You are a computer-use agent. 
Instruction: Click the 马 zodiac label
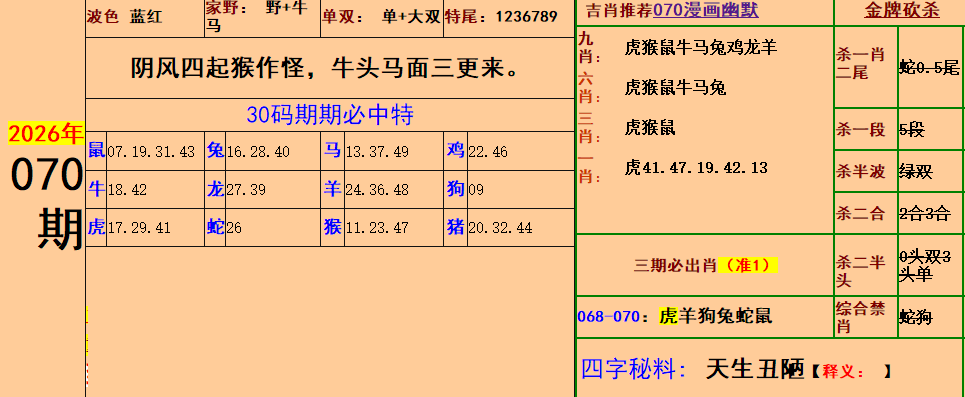[332, 150]
